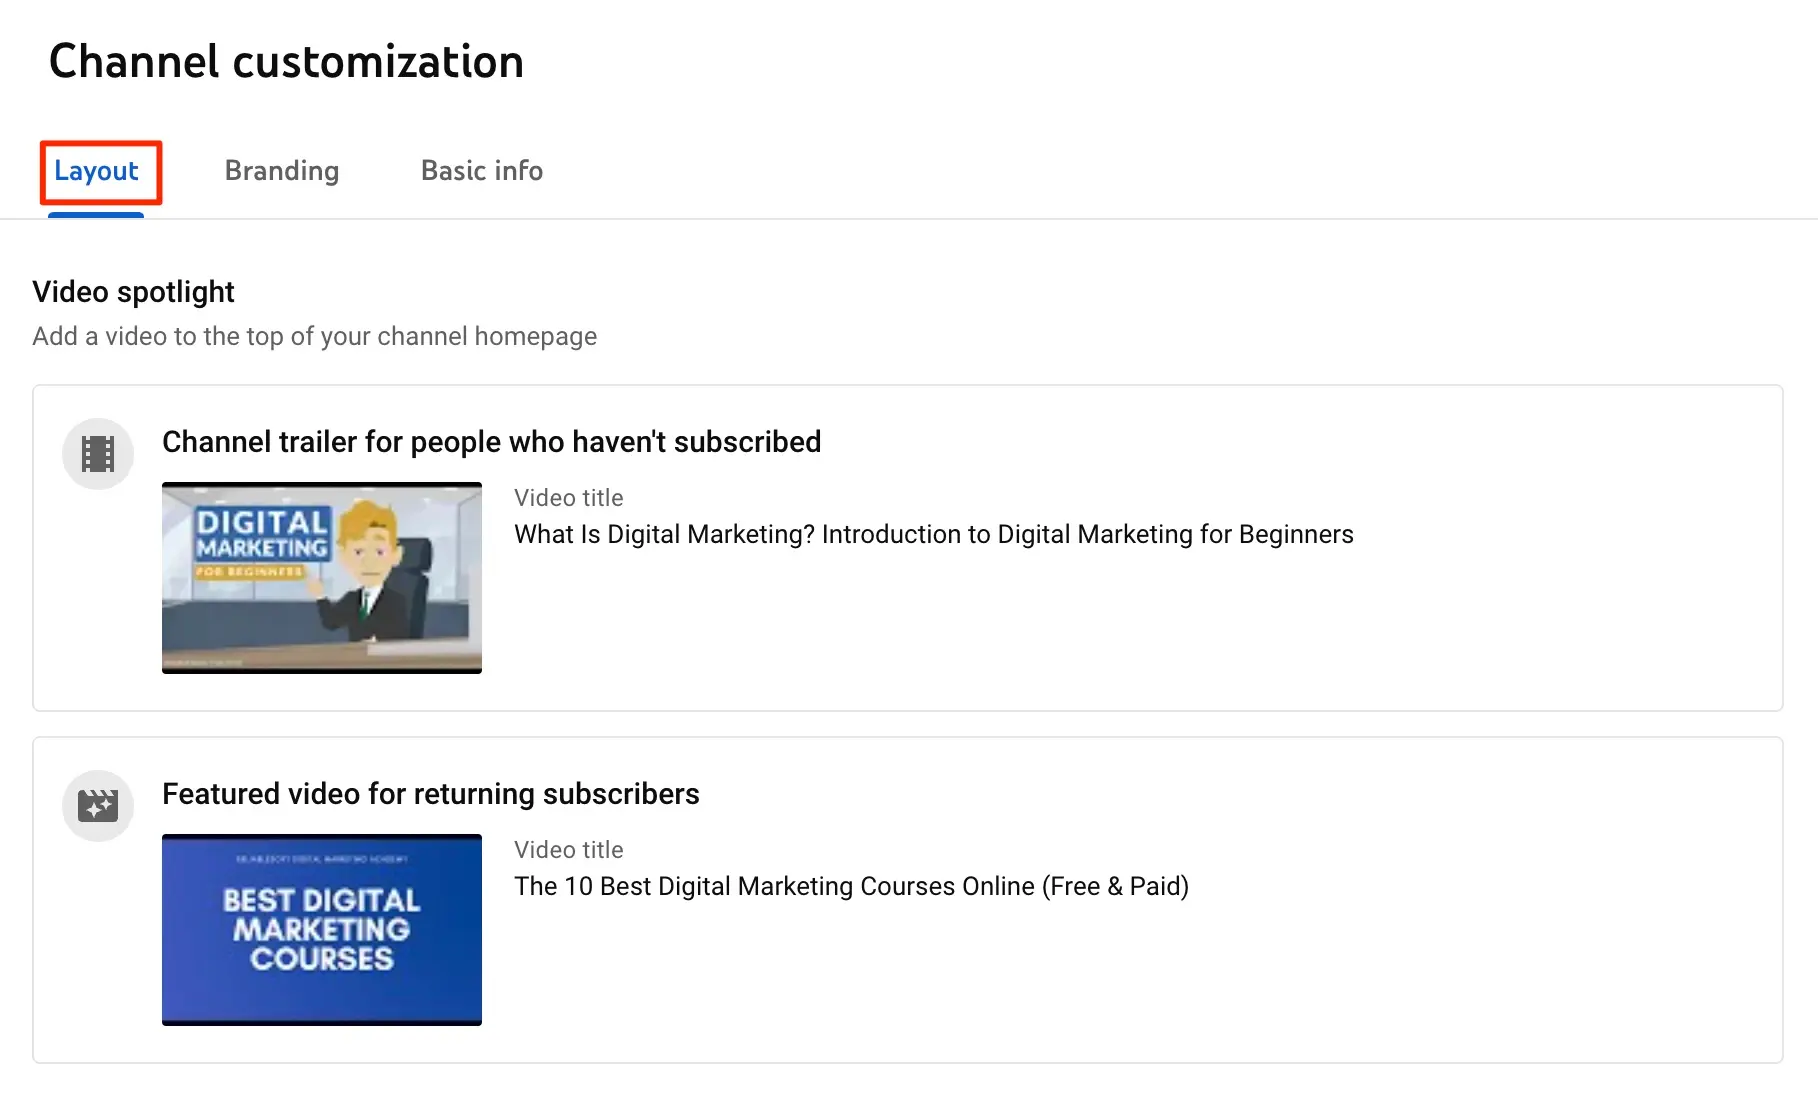Viewport: 1818px width, 1094px height.
Task: Go to the Basic info tab
Action: click(x=481, y=171)
